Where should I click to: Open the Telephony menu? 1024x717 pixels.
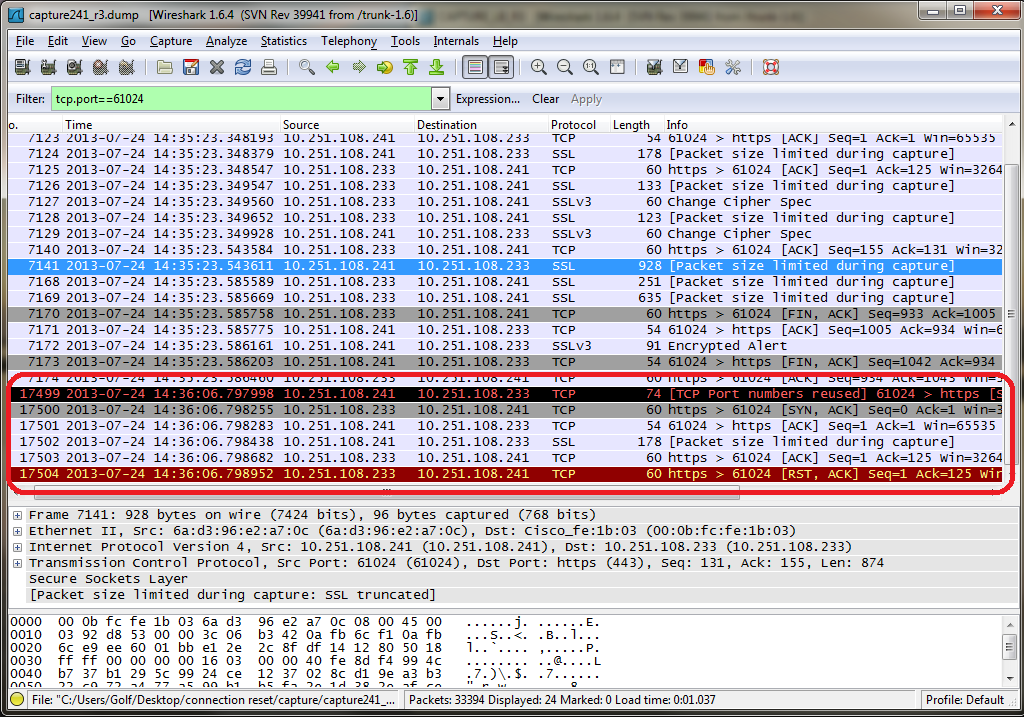pyautogui.click(x=349, y=40)
